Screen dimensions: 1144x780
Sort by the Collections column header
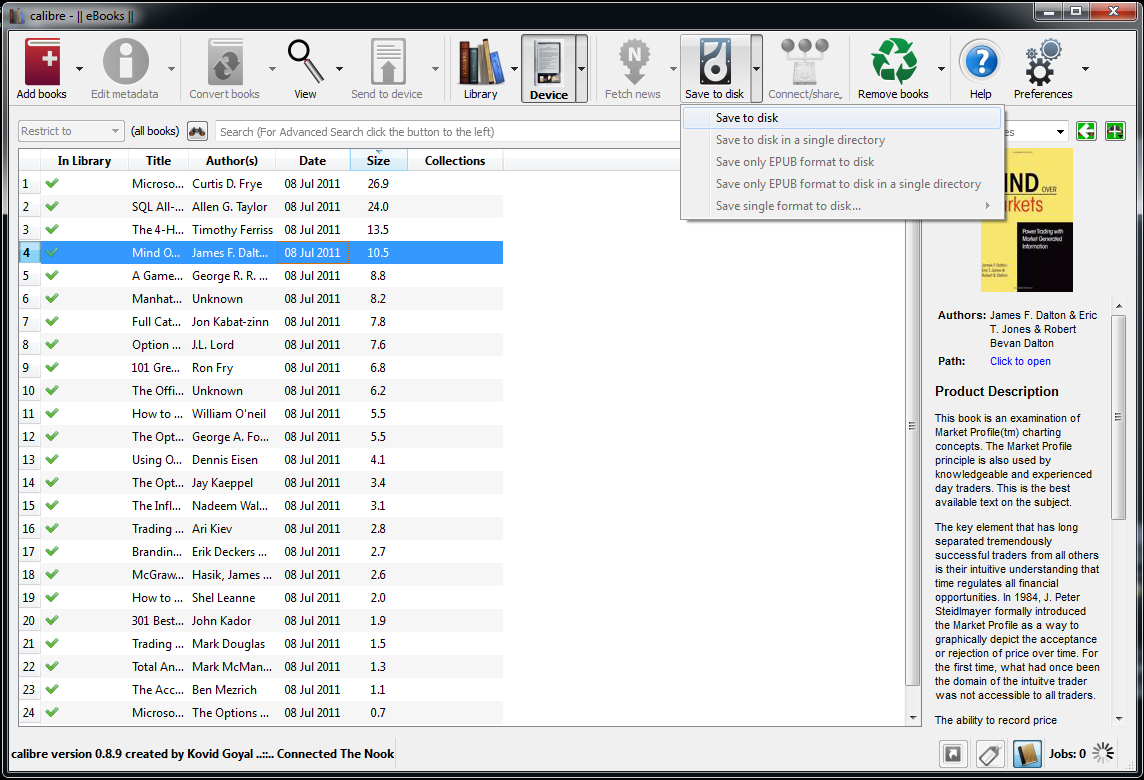(455, 161)
